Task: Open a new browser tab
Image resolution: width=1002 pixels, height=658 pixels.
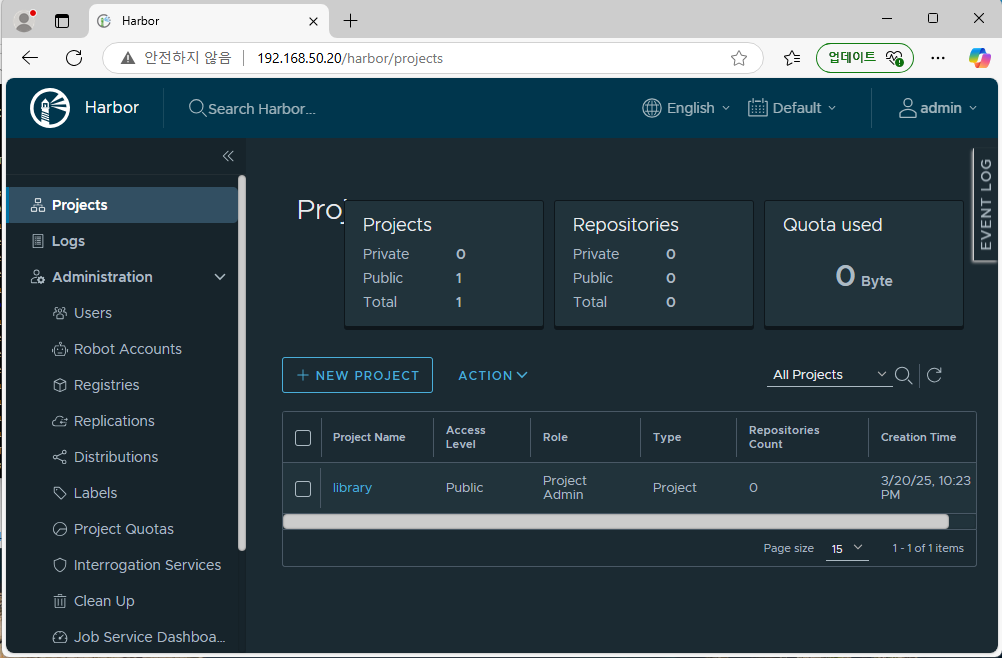Action: [x=350, y=21]
